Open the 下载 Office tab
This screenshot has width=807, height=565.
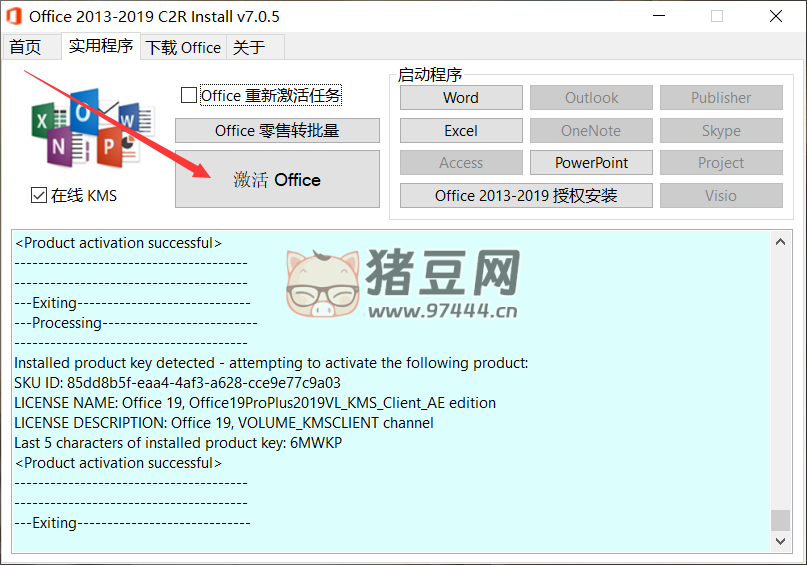[183, 48]
